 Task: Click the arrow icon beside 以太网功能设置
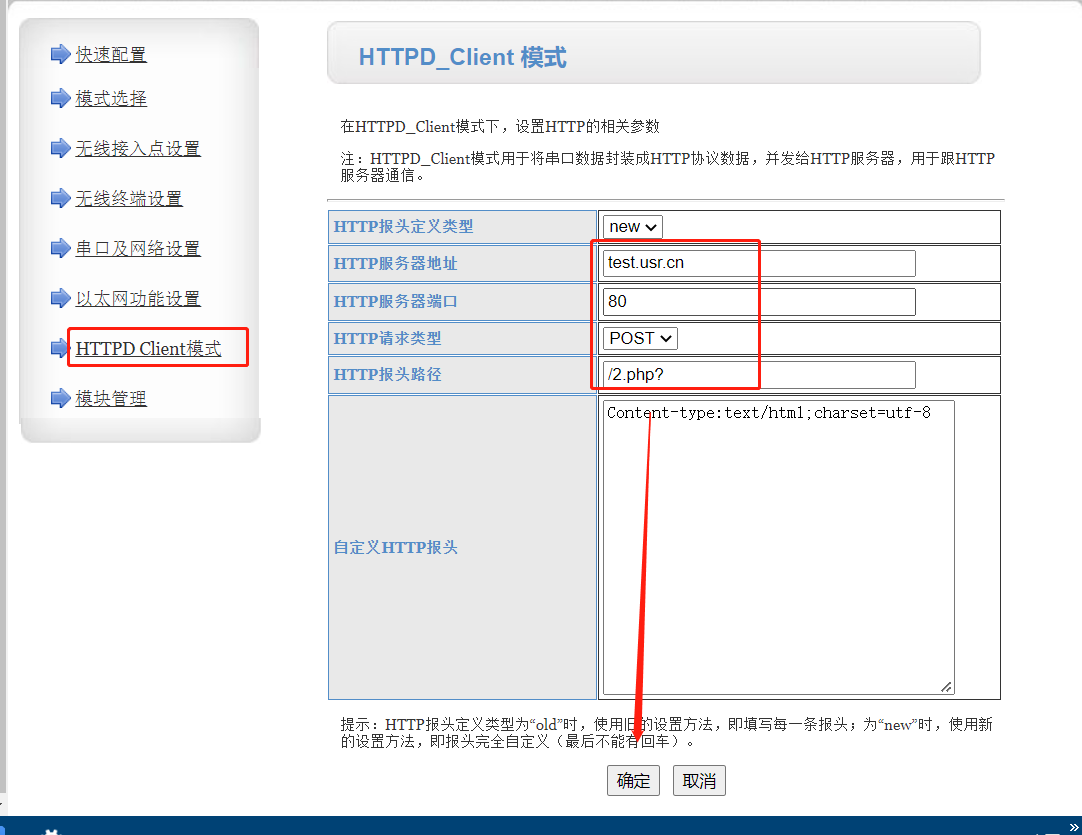(60, 298)
